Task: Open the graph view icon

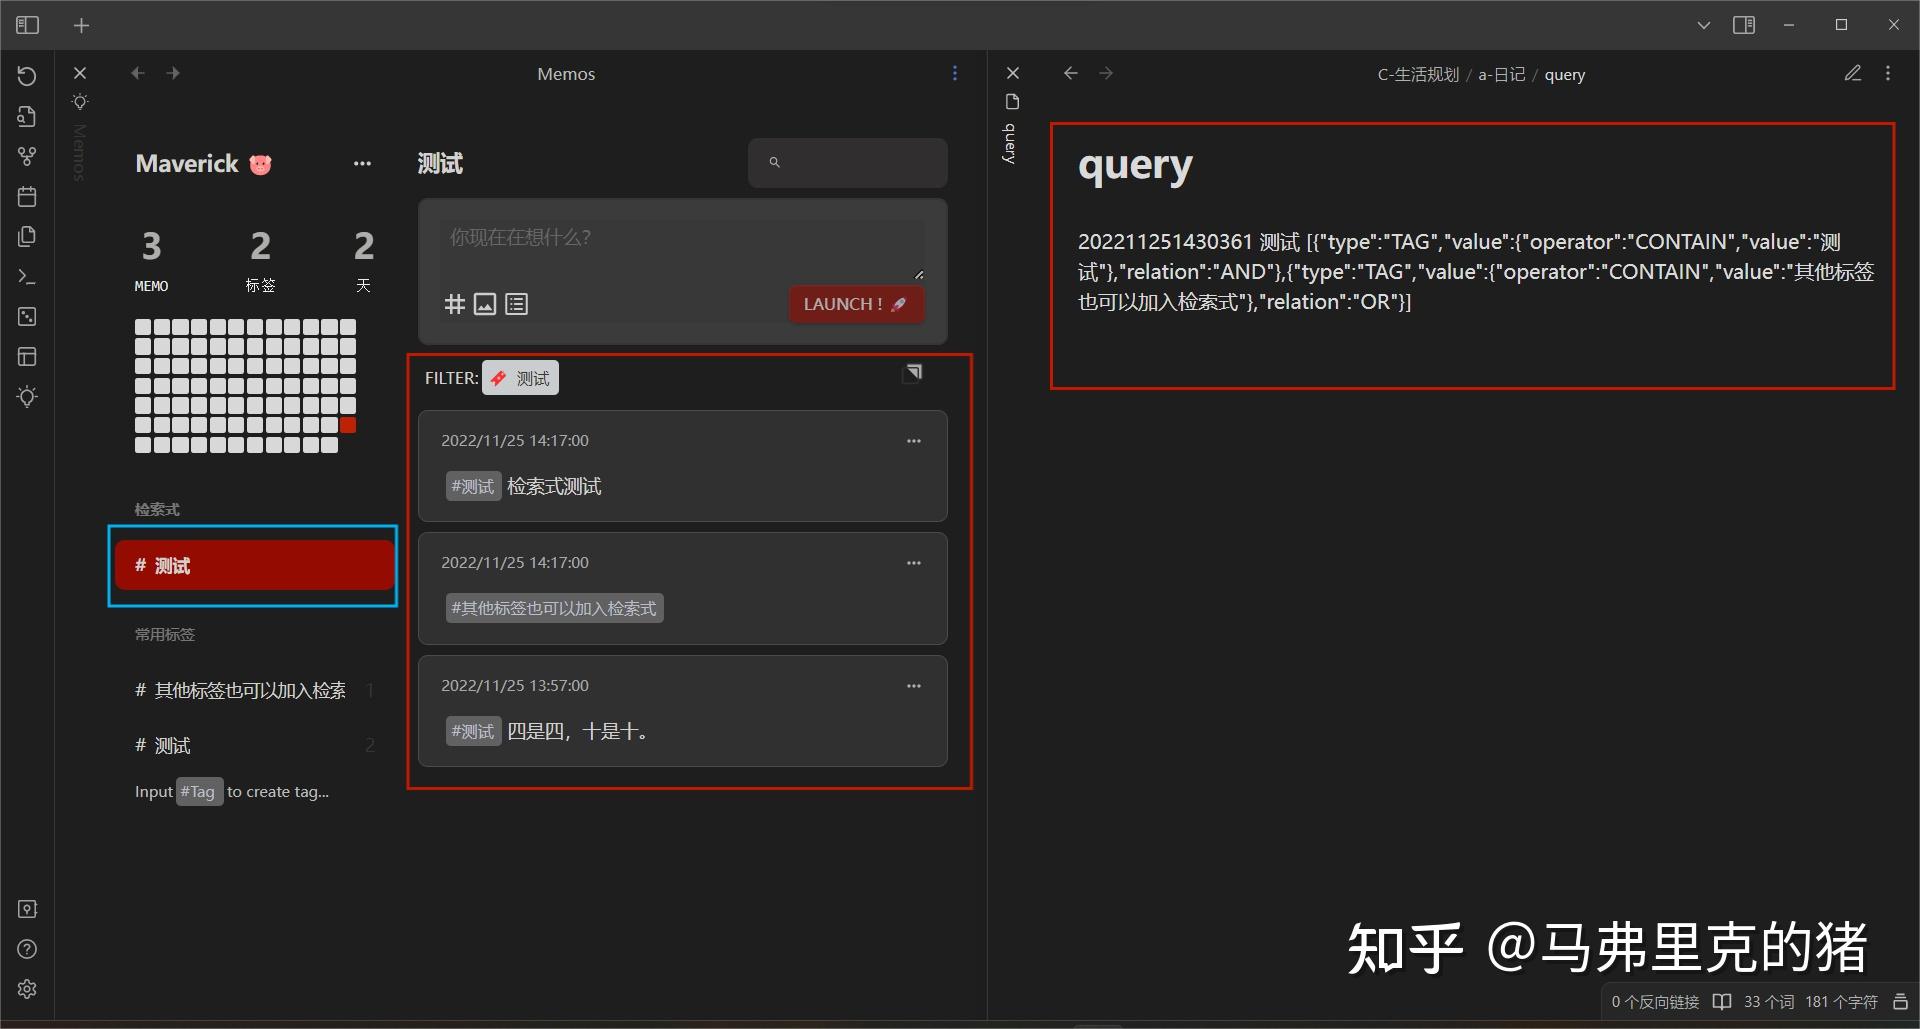Action: coord(27,156)
